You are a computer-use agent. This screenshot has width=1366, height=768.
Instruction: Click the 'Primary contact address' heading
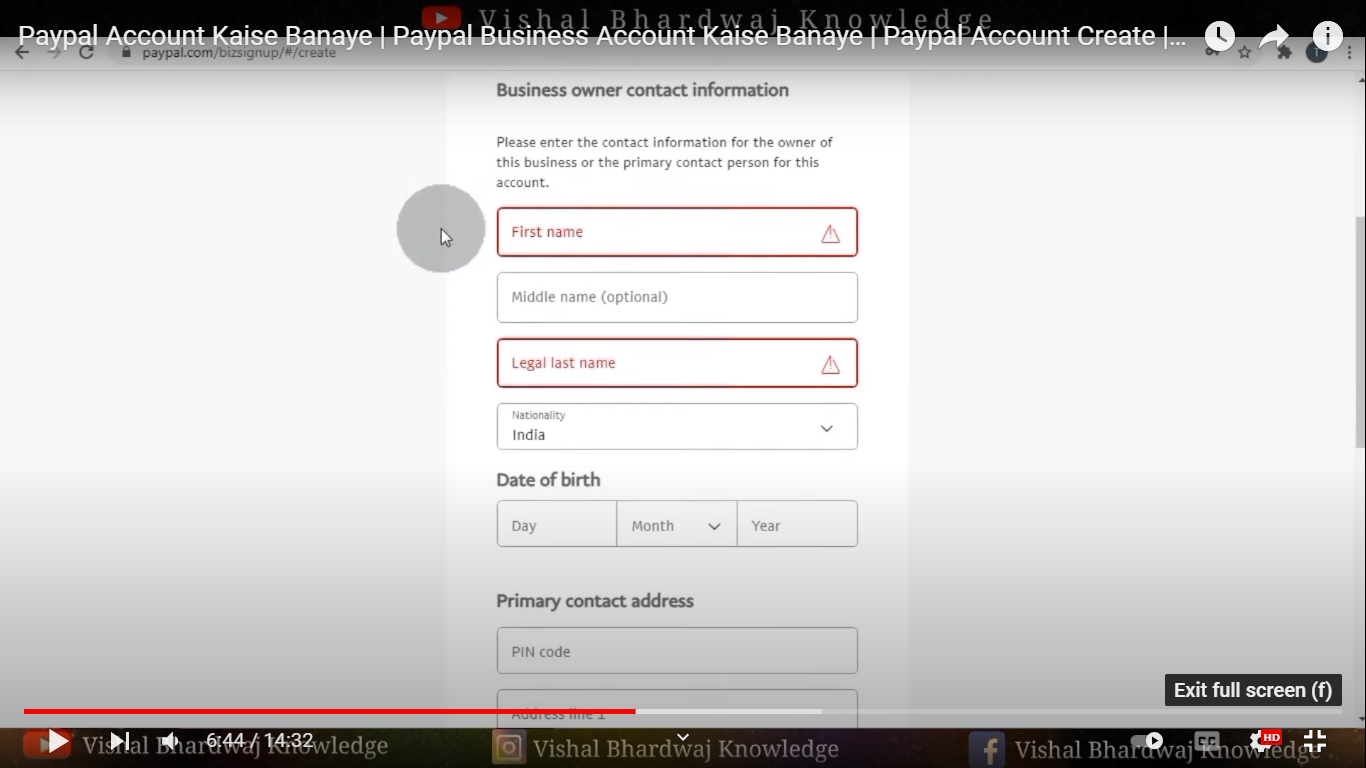pos(595,601)
